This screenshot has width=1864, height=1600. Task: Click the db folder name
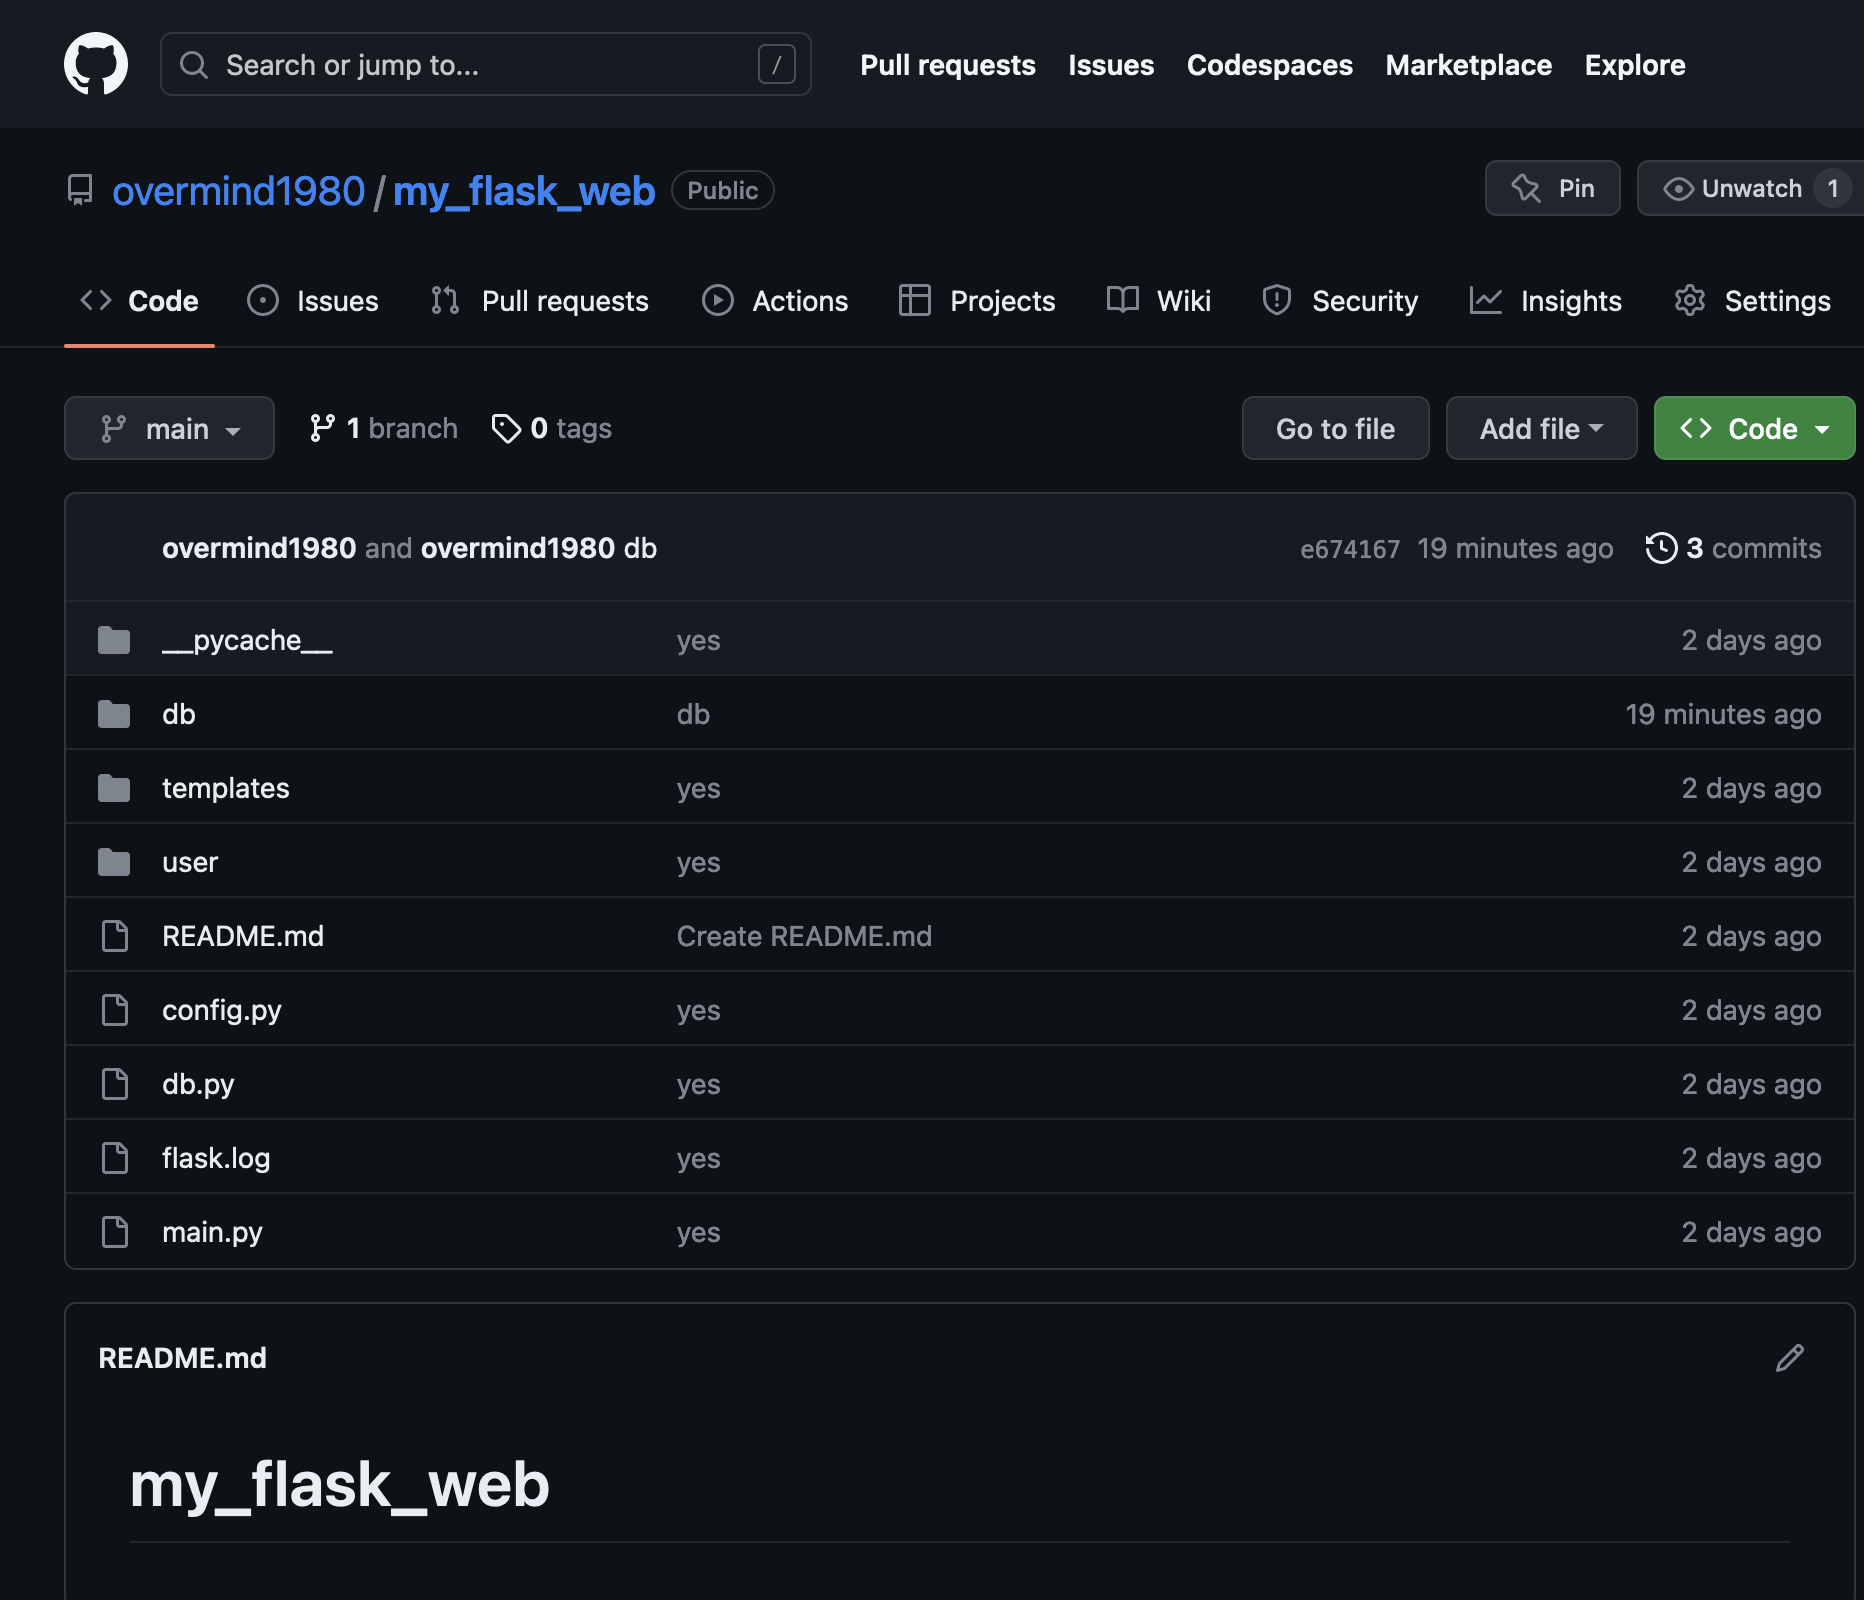click(x=179, y=714)
